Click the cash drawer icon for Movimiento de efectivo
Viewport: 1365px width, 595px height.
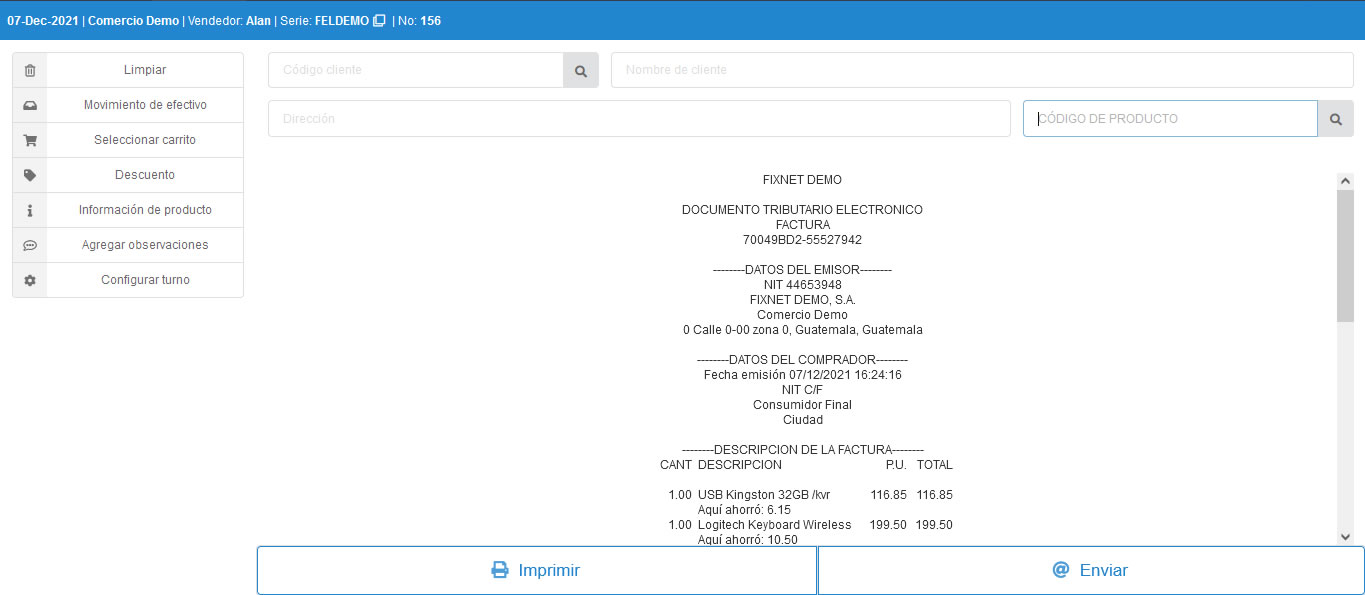pyautogui.click(x=30, y=105)
